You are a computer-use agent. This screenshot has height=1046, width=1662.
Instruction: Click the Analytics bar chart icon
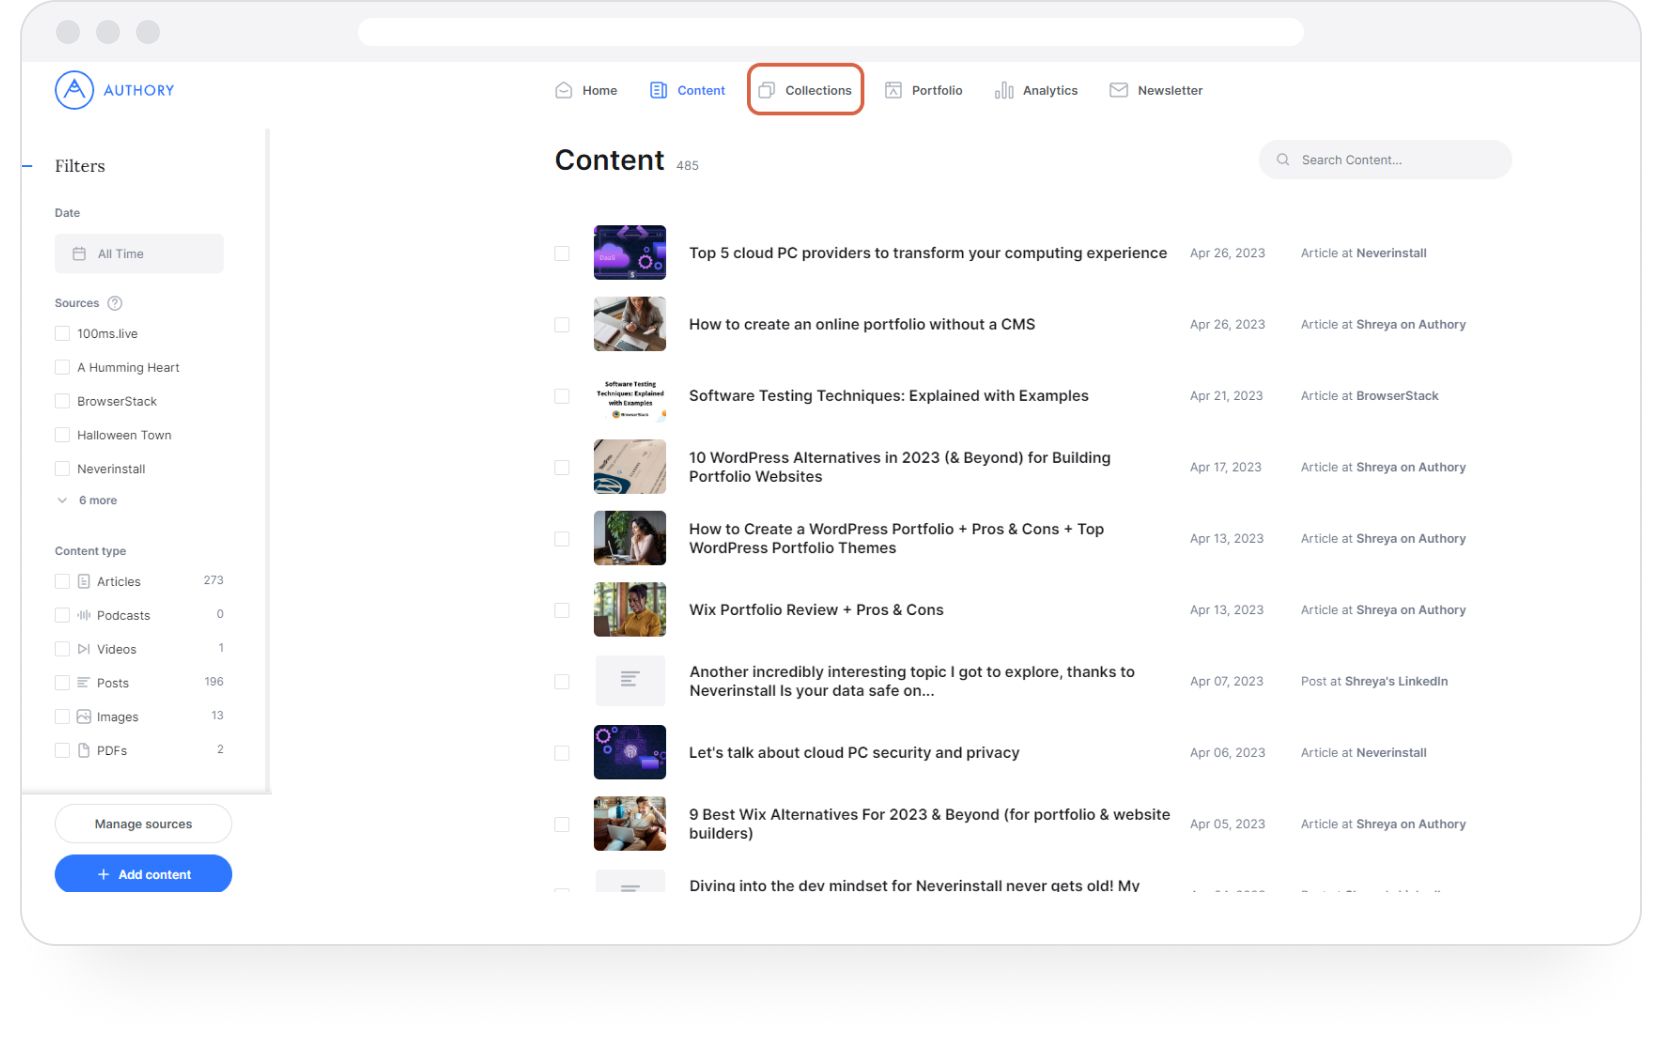tap(1004, 90)
